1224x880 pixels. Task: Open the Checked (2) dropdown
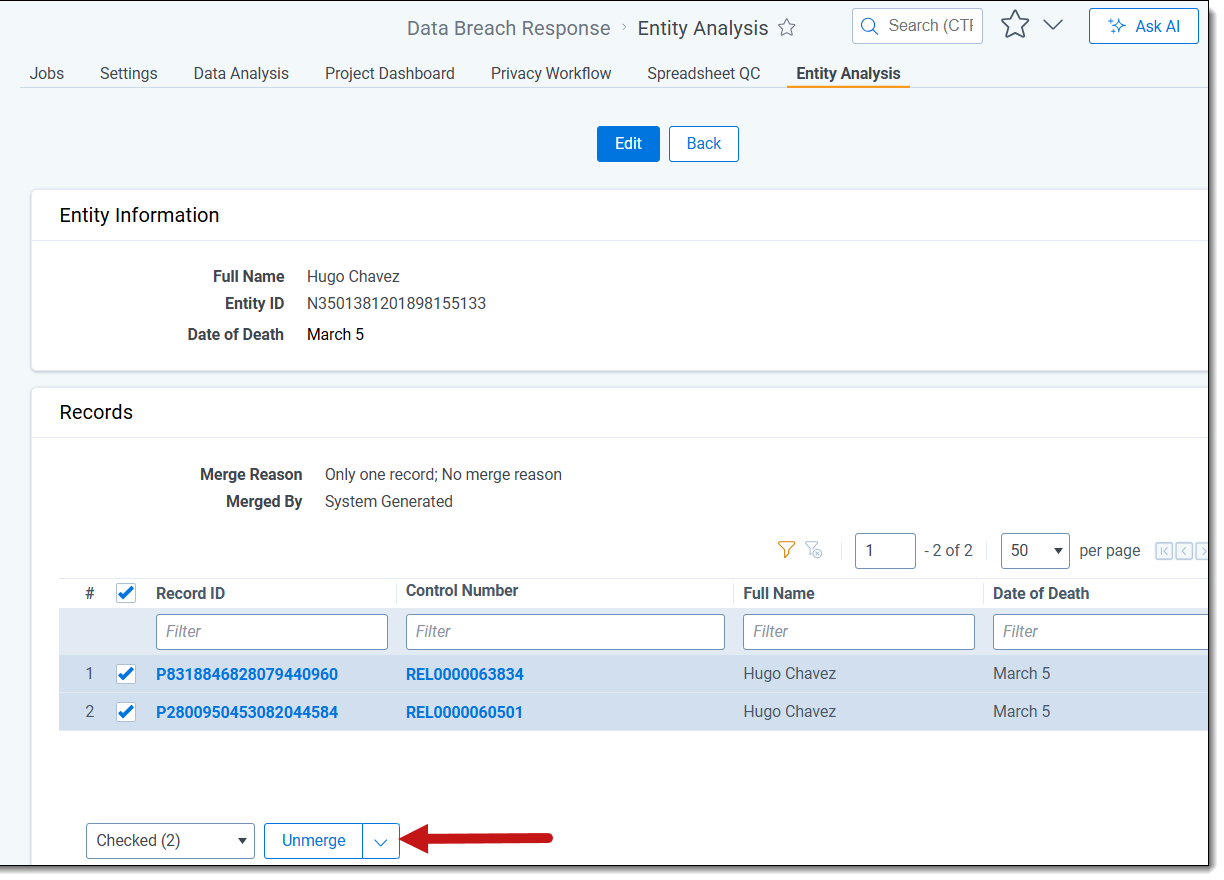pos(170,841)
